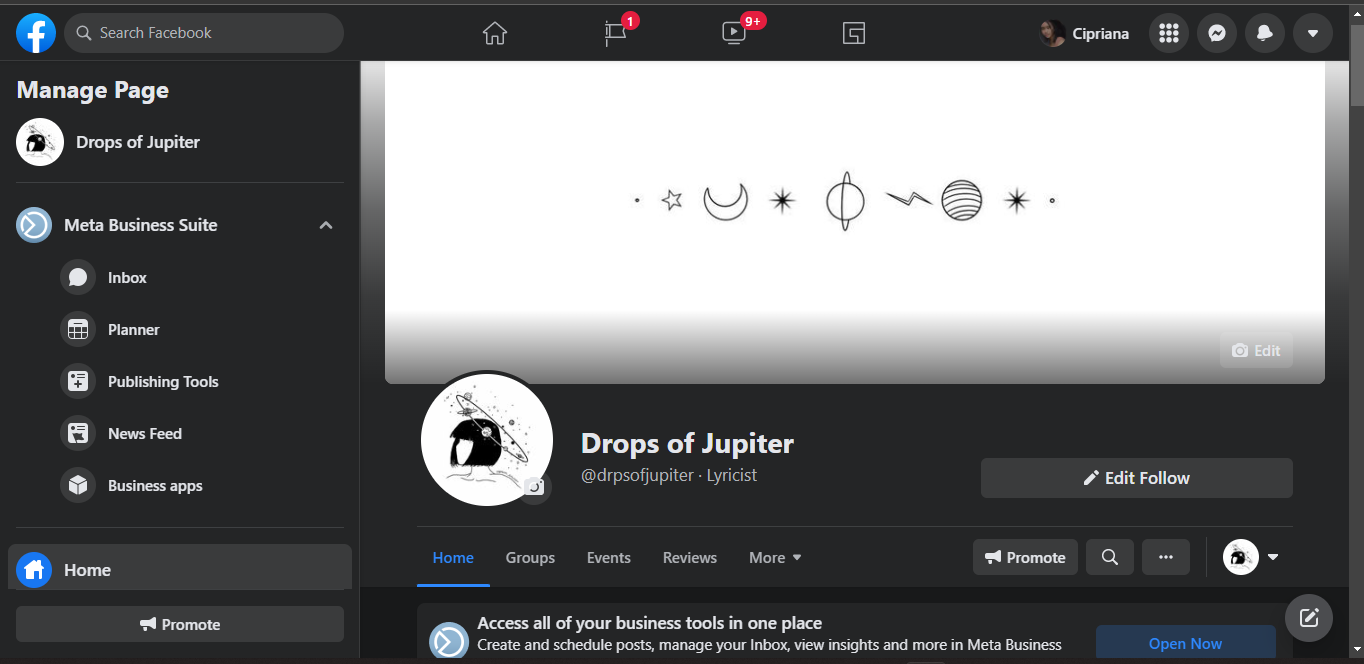Open the Pages flag icon with notification
The width and height of the screenshot is (1364, 664).
615,33
